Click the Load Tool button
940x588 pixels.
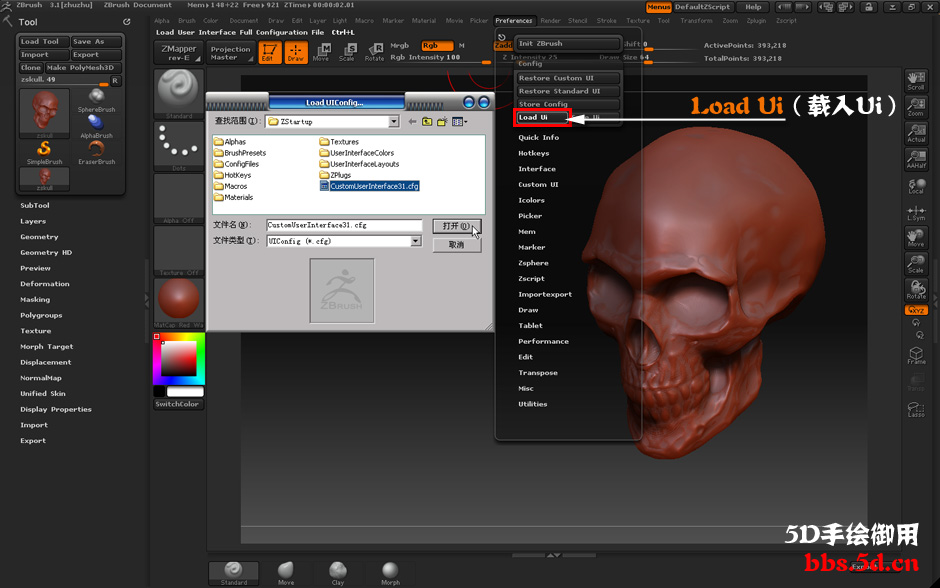44,41
